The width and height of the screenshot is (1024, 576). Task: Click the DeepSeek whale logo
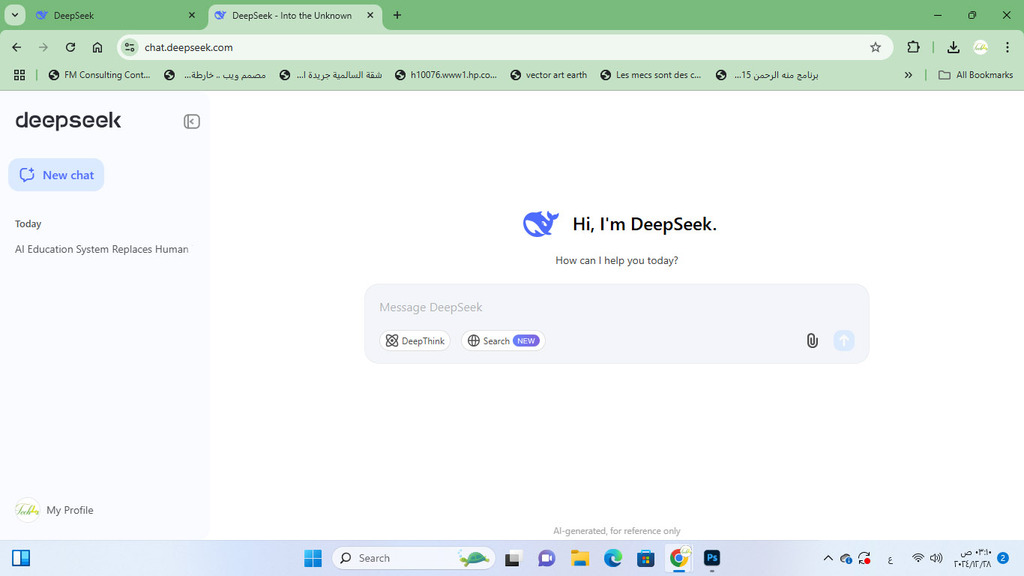click(x=541, y=223)
